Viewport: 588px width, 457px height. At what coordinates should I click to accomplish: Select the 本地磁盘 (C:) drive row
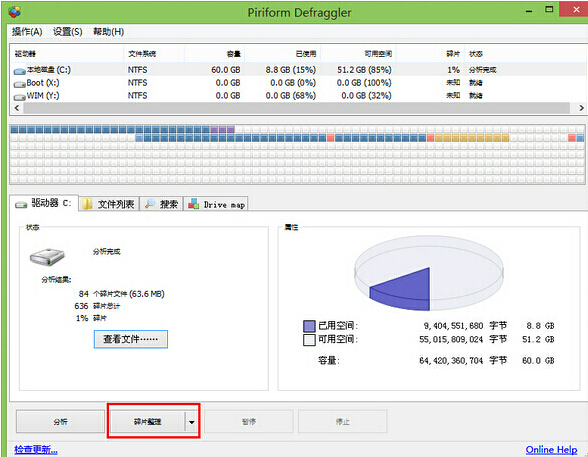(x=298, y=70)
